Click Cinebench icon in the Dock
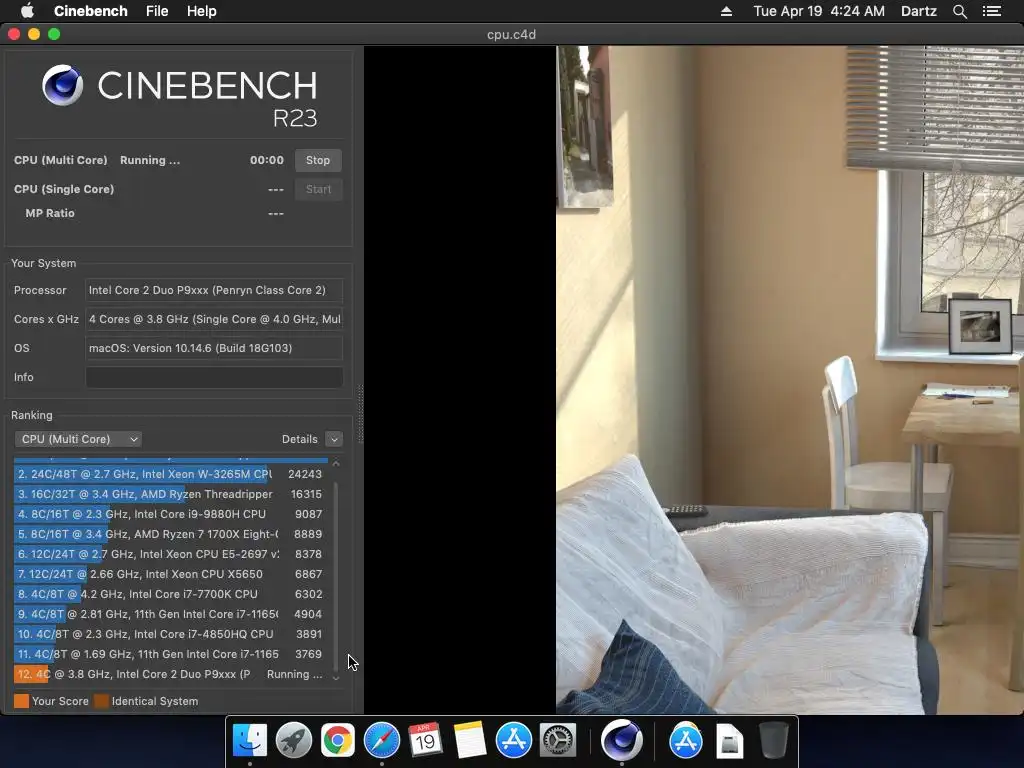Image resolution: width=1024 pixels, height=768 pixels. (621, 739)
